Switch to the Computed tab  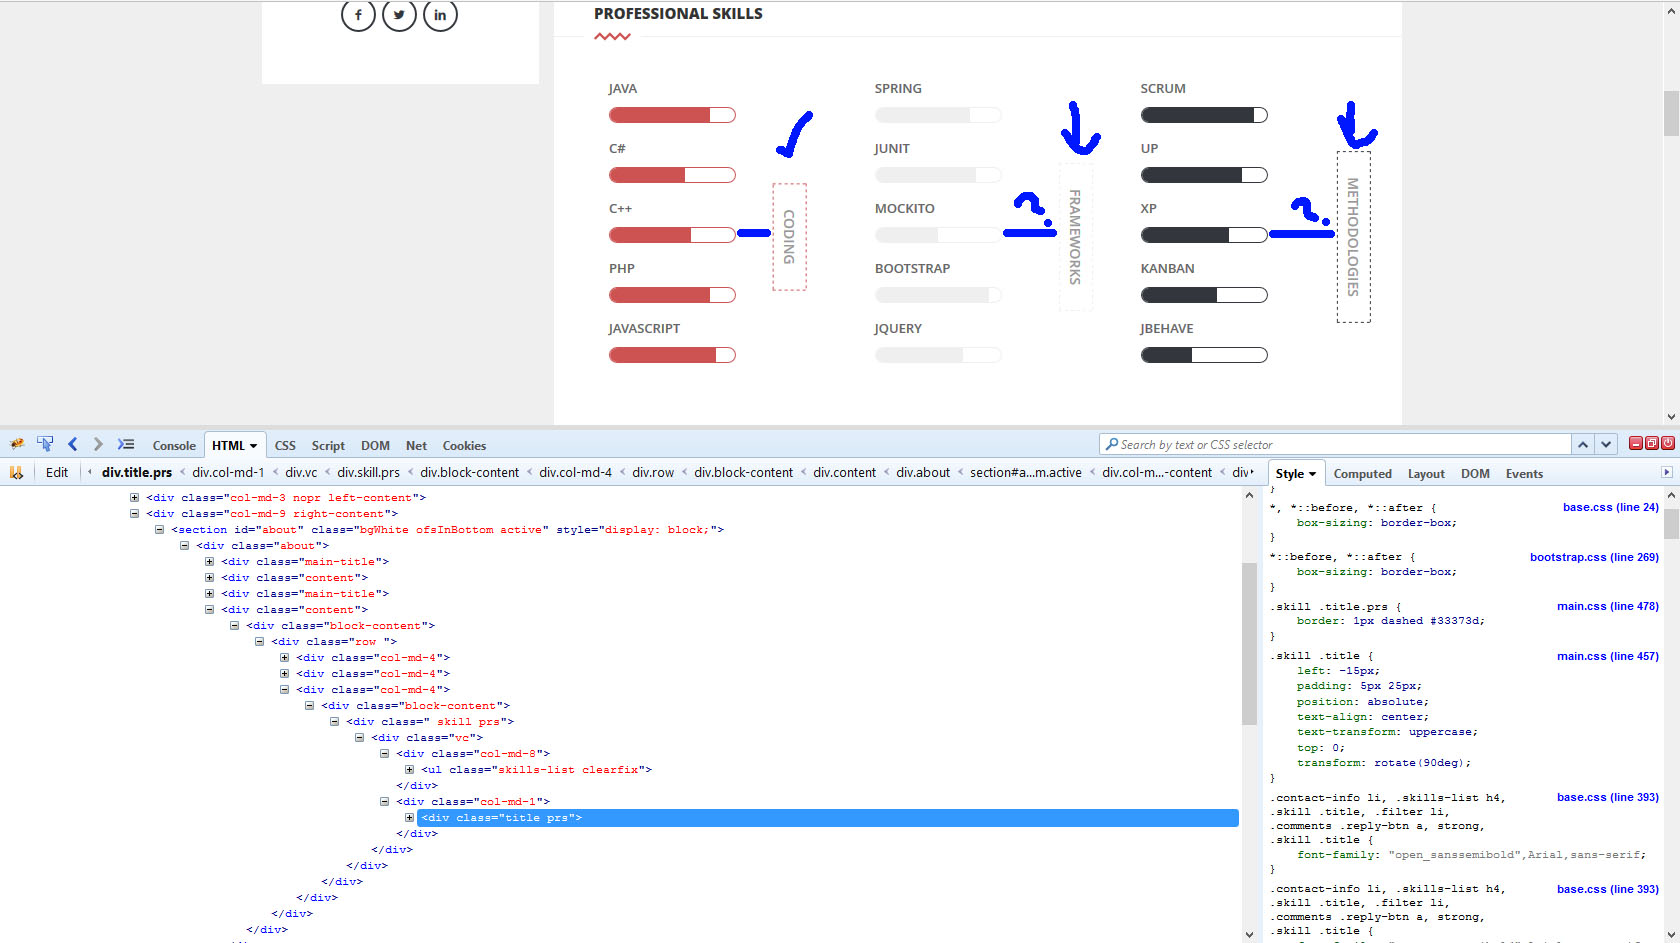coord(1362,472)
